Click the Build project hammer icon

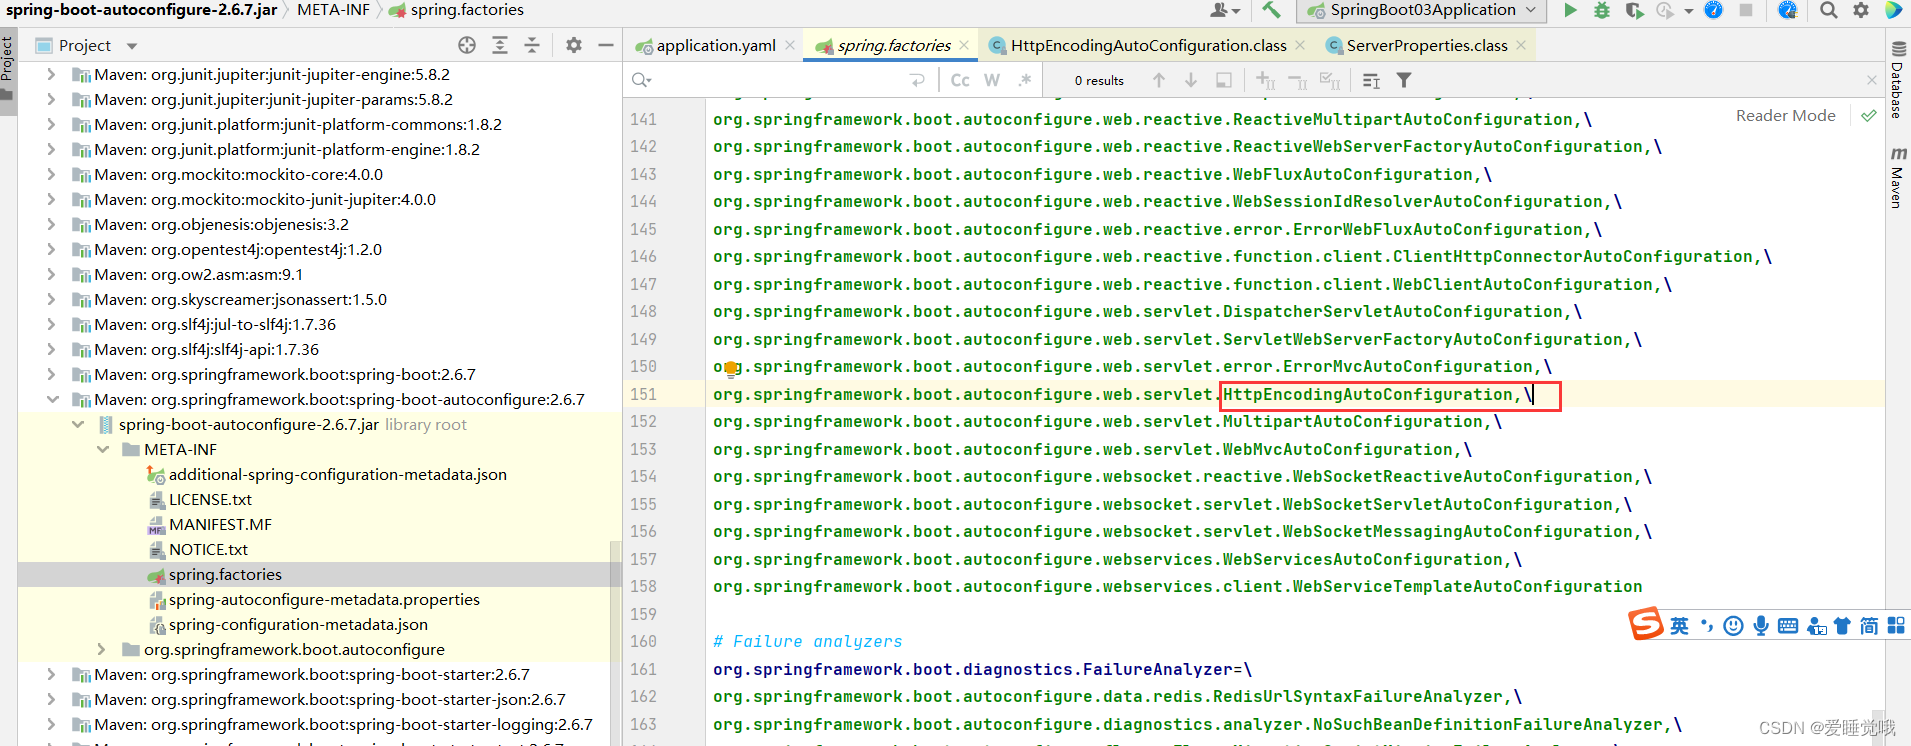tap(1271, 10)
